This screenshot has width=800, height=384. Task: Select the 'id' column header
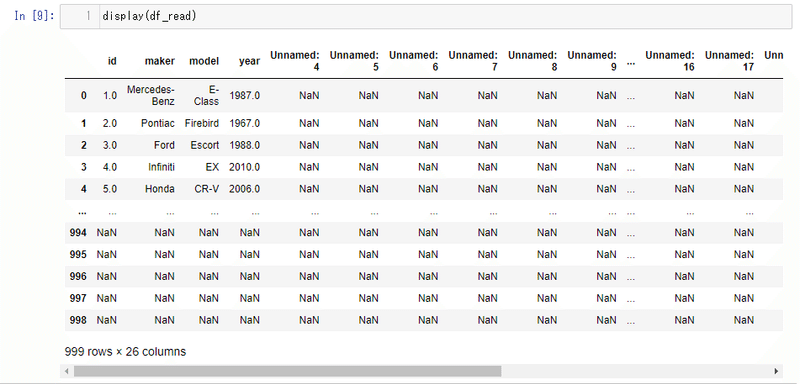coord(112,61)
